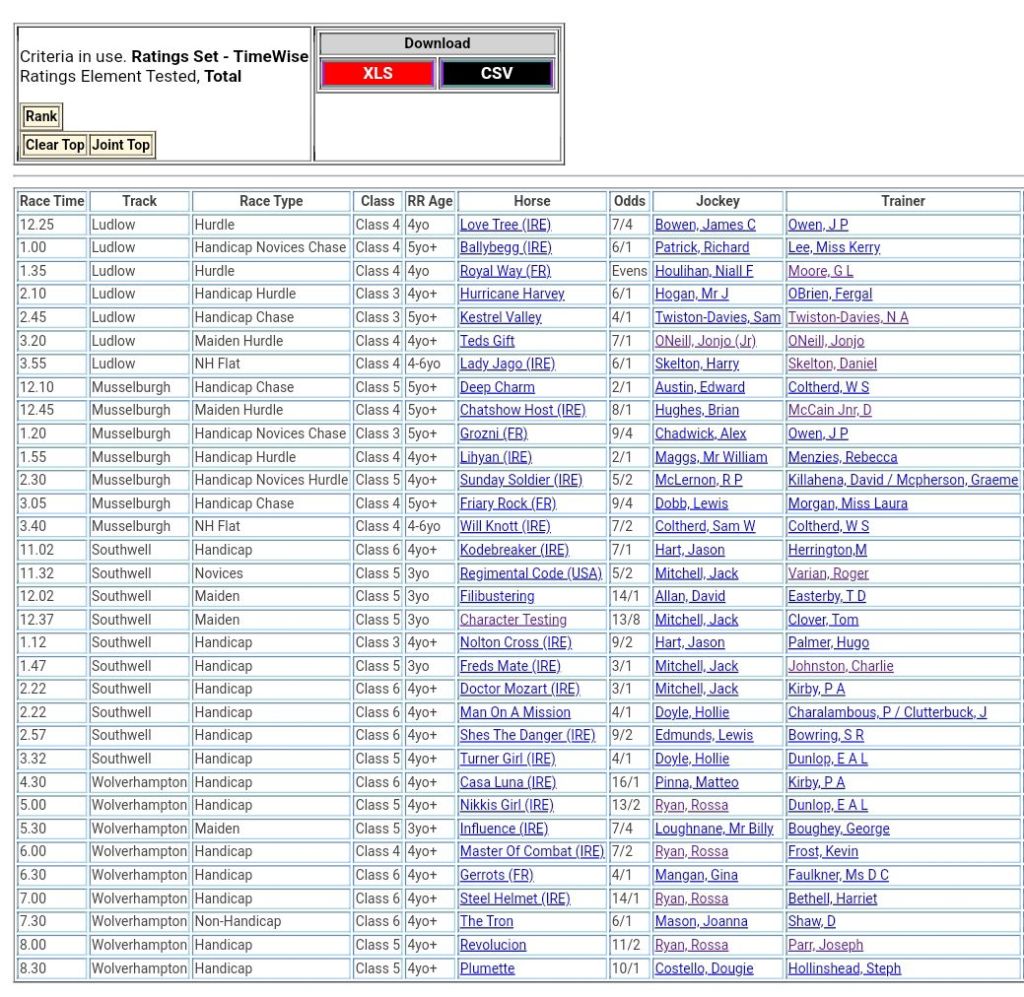Download ratings as XLS file
The height and width of the screenshot is (997, 1024).
[377, 74]
